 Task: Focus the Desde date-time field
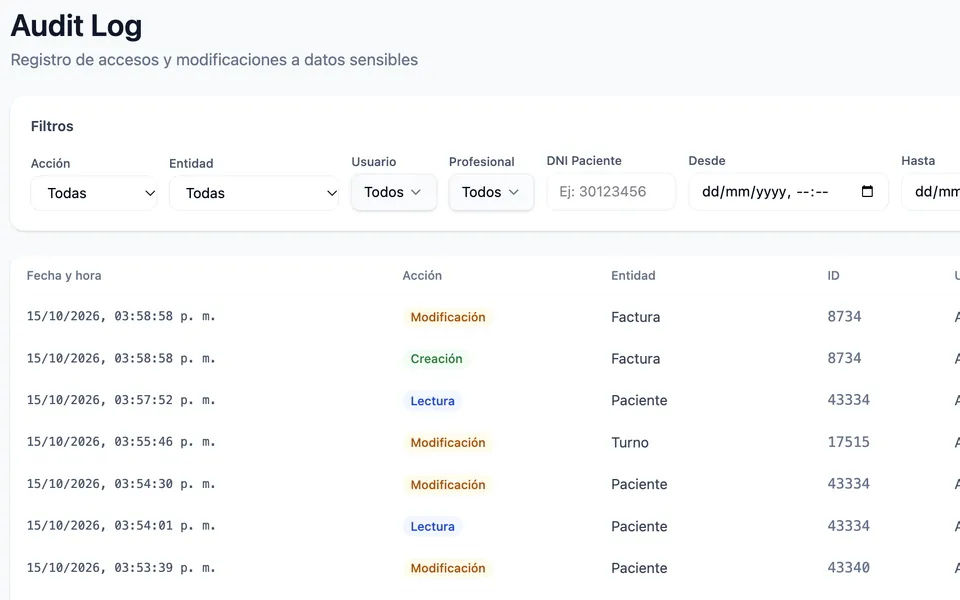[x=789, y=192]
